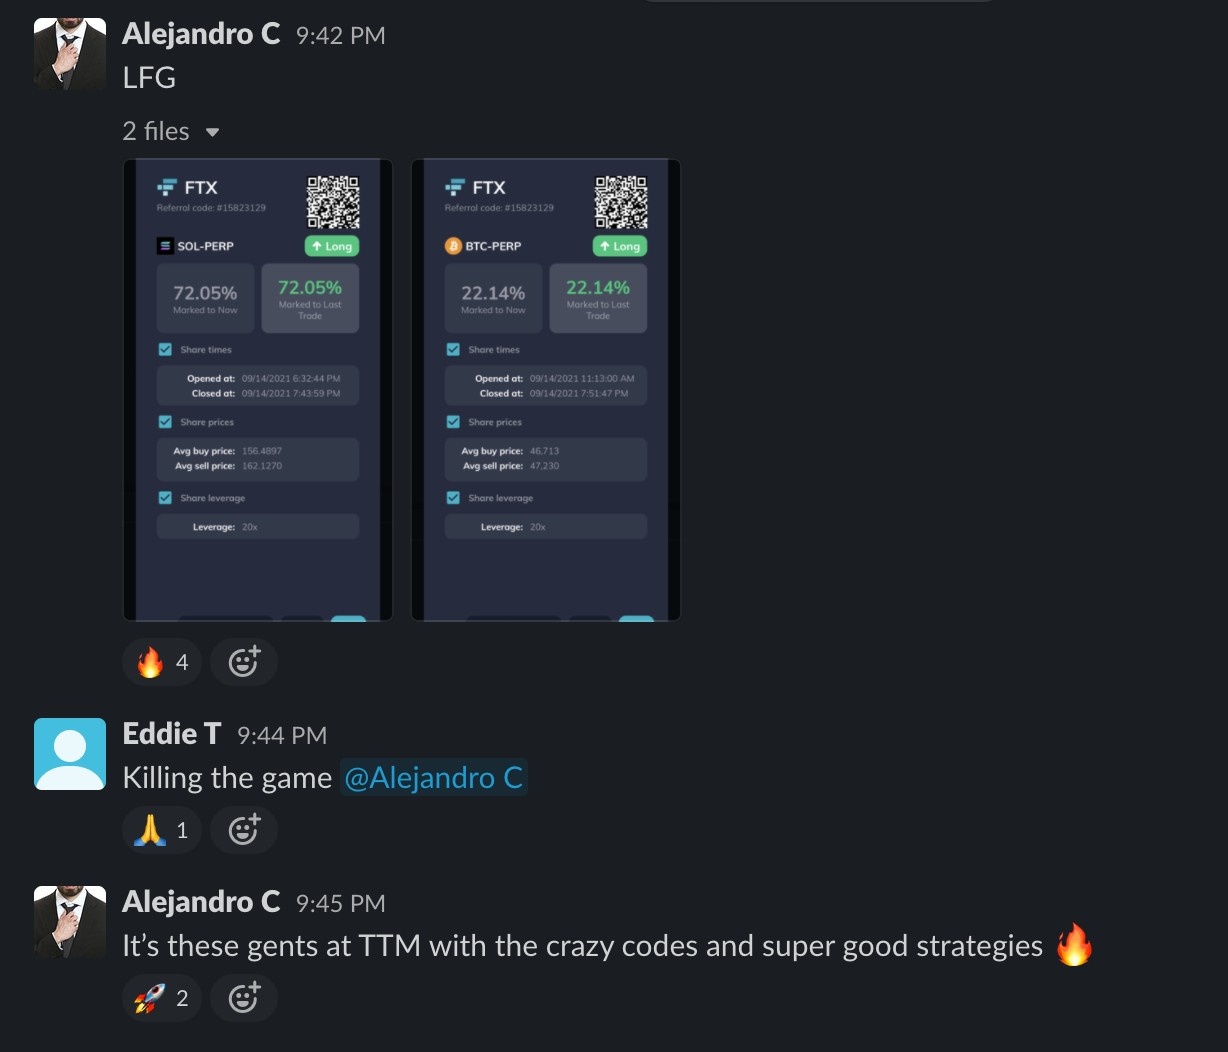
Task: Open Eddie T's profile name
Action: [171, 734]
